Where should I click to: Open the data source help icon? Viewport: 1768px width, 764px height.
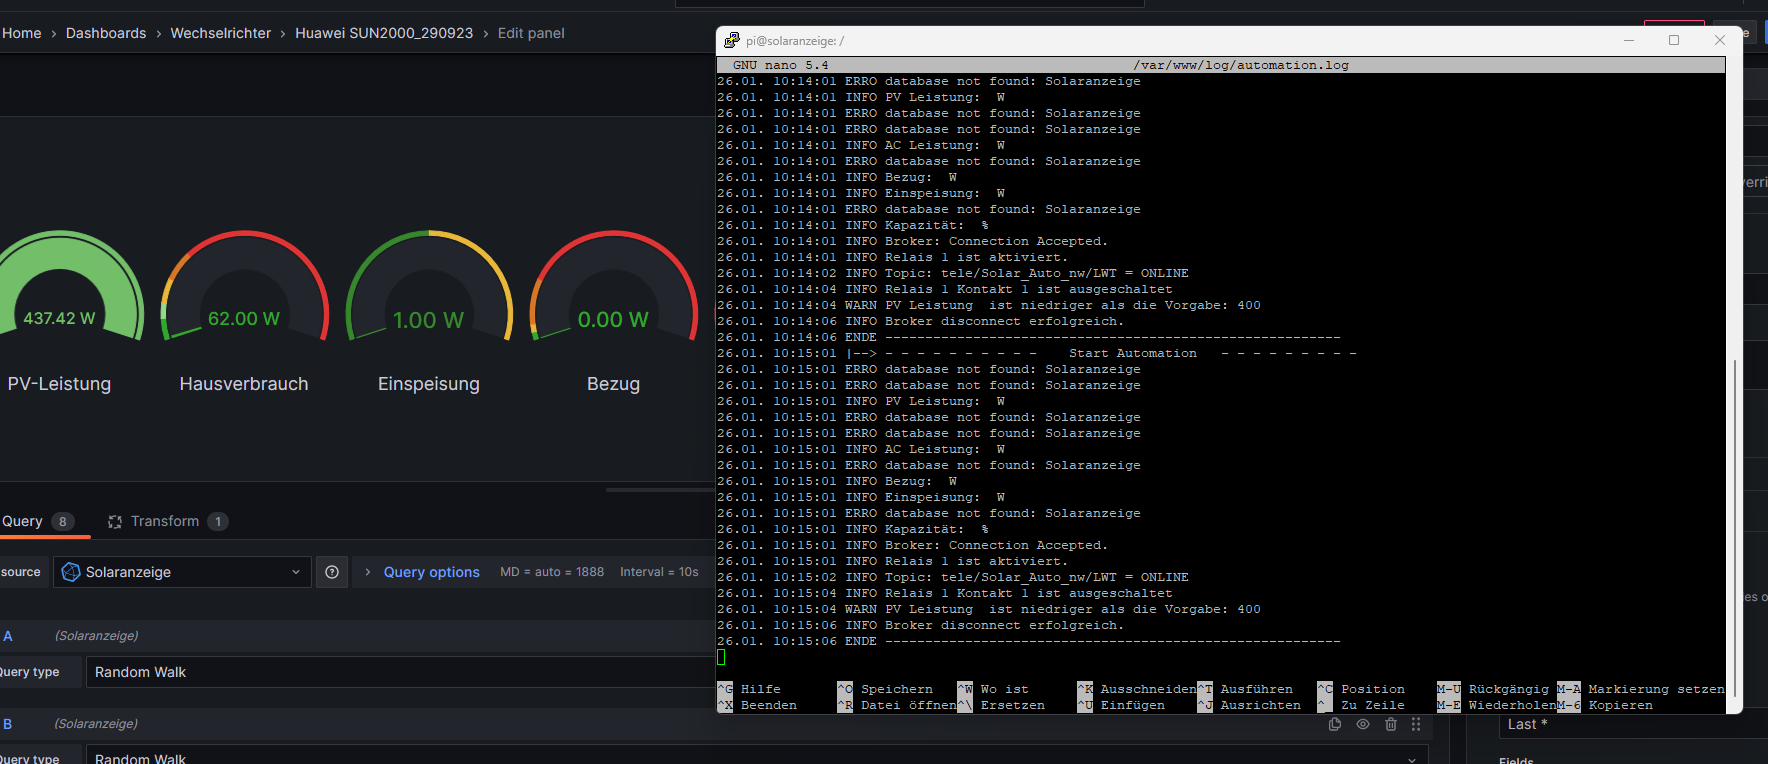[332, 572]
